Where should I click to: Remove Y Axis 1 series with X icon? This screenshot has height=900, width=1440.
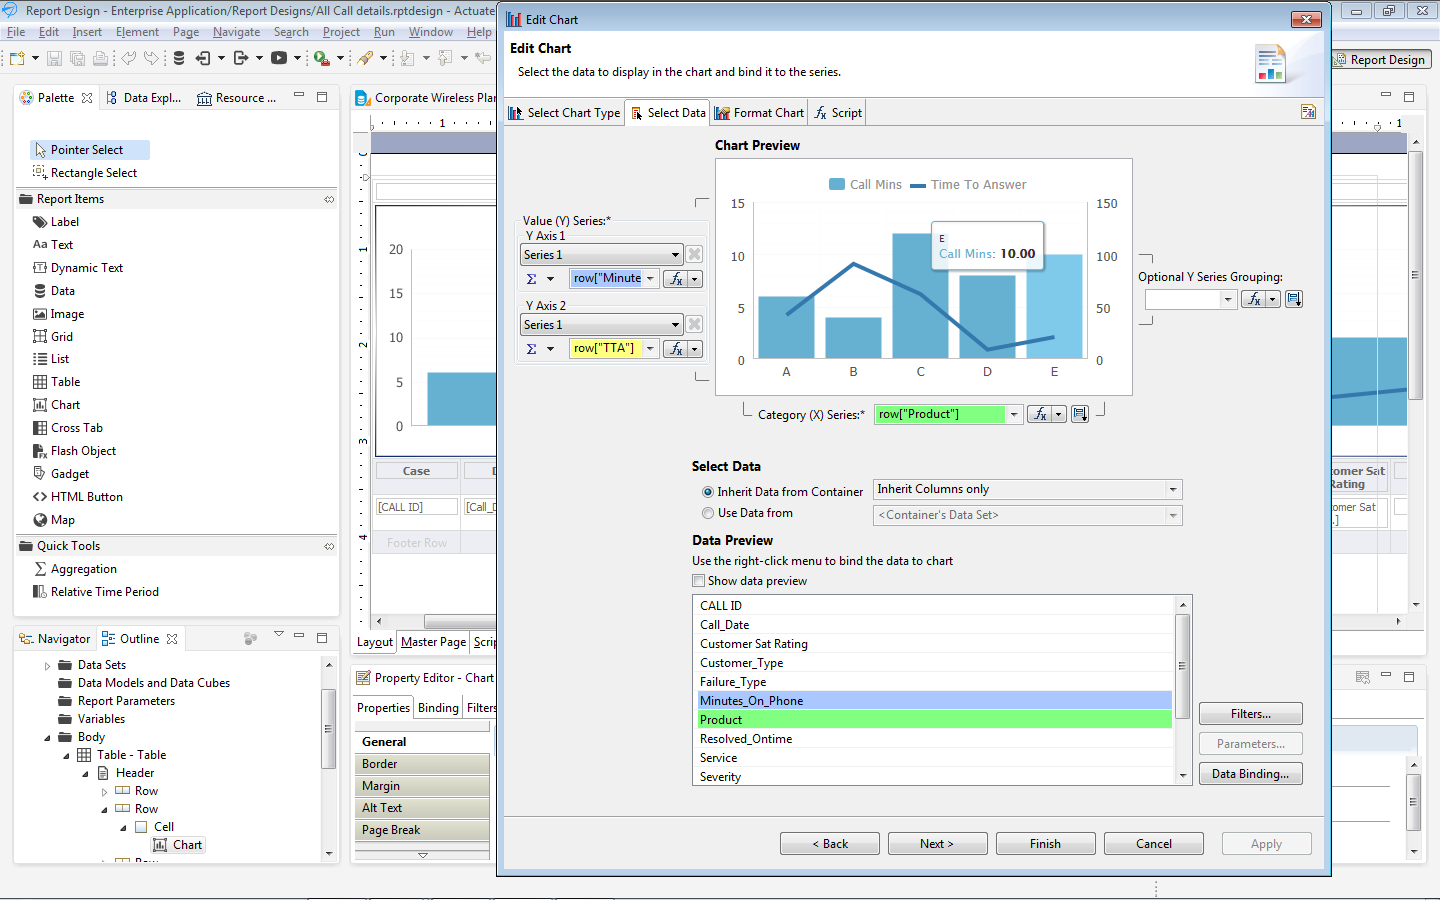click(694, 255)
